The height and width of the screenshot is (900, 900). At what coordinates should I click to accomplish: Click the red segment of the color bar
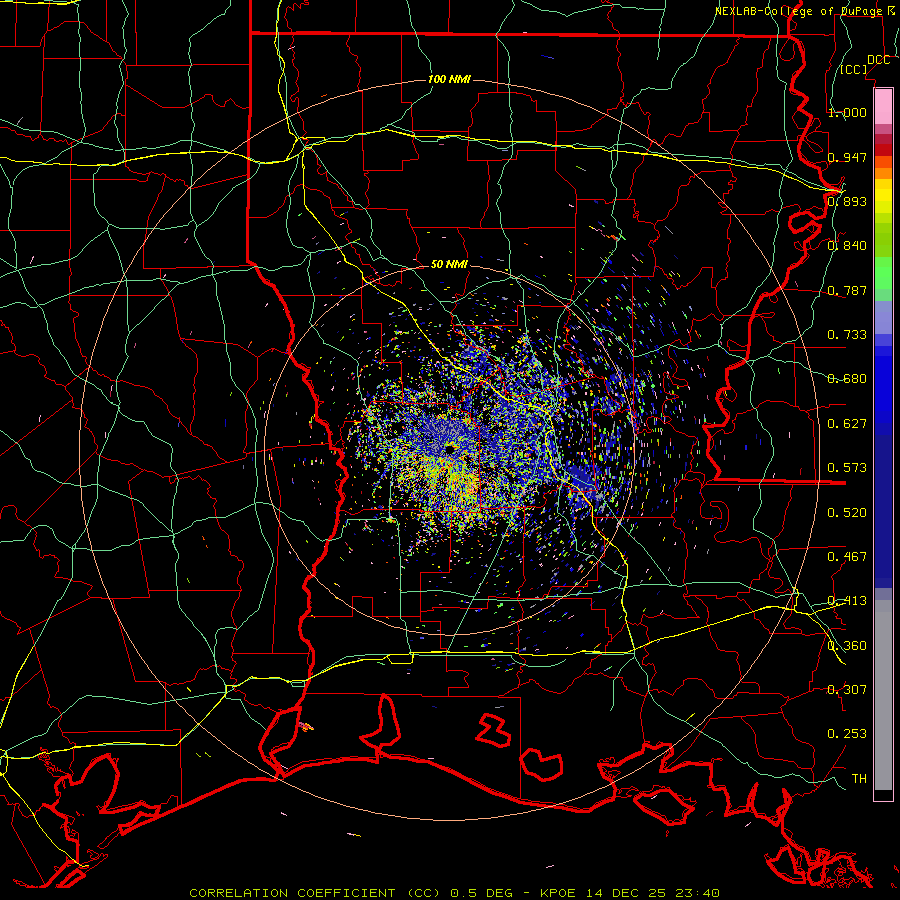883,149
